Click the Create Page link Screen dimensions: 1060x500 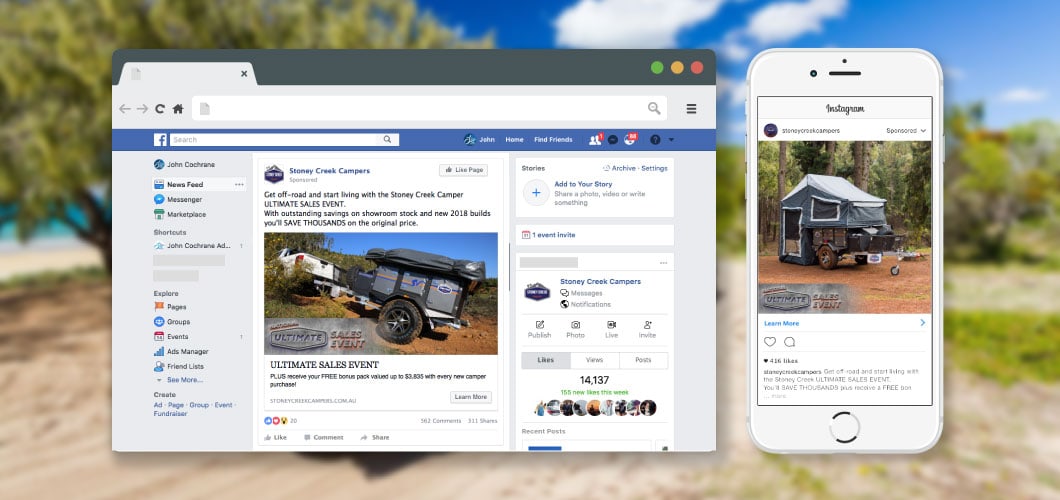176,405
